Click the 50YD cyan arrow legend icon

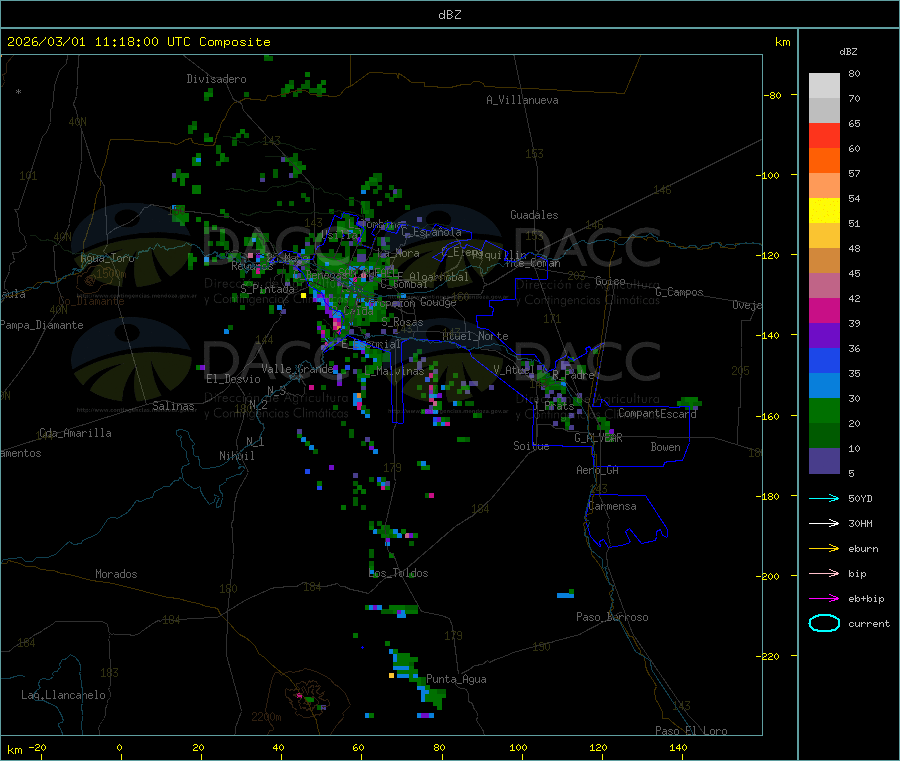click(x=824, y=498)
